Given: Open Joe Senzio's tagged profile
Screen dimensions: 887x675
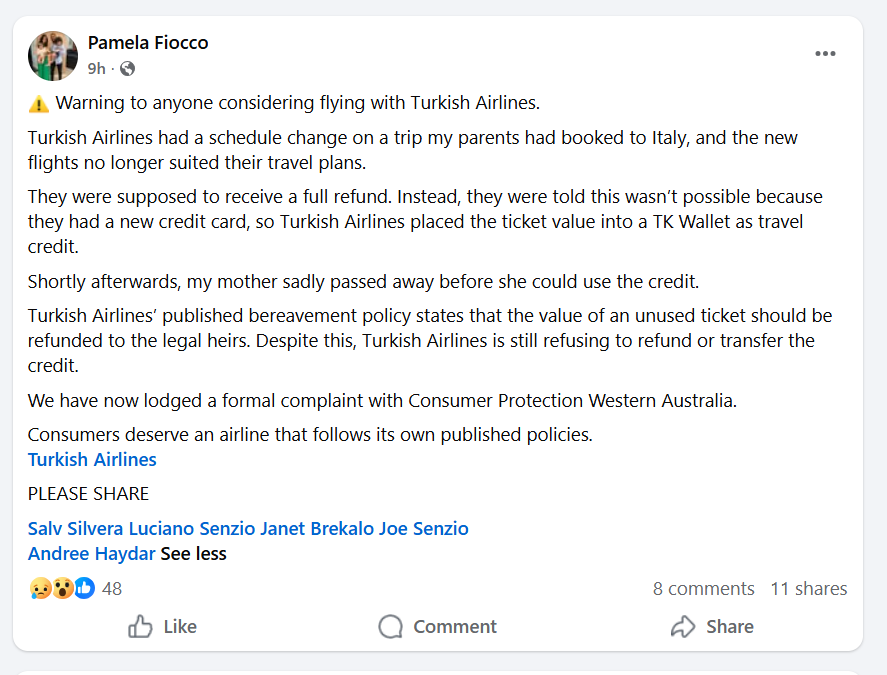Looking at the screenshot, I should coord(424,528).
